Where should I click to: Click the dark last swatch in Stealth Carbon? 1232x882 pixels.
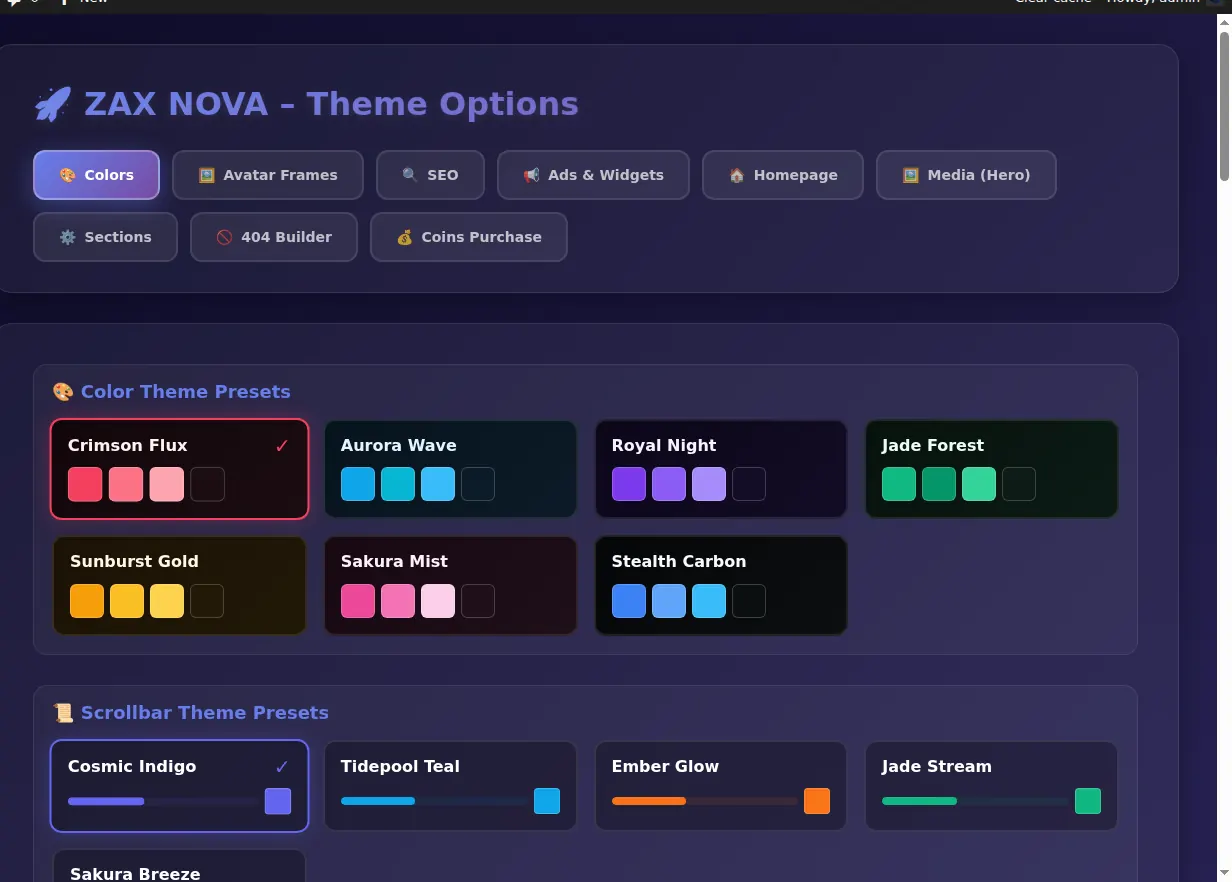tap(749, 601)
